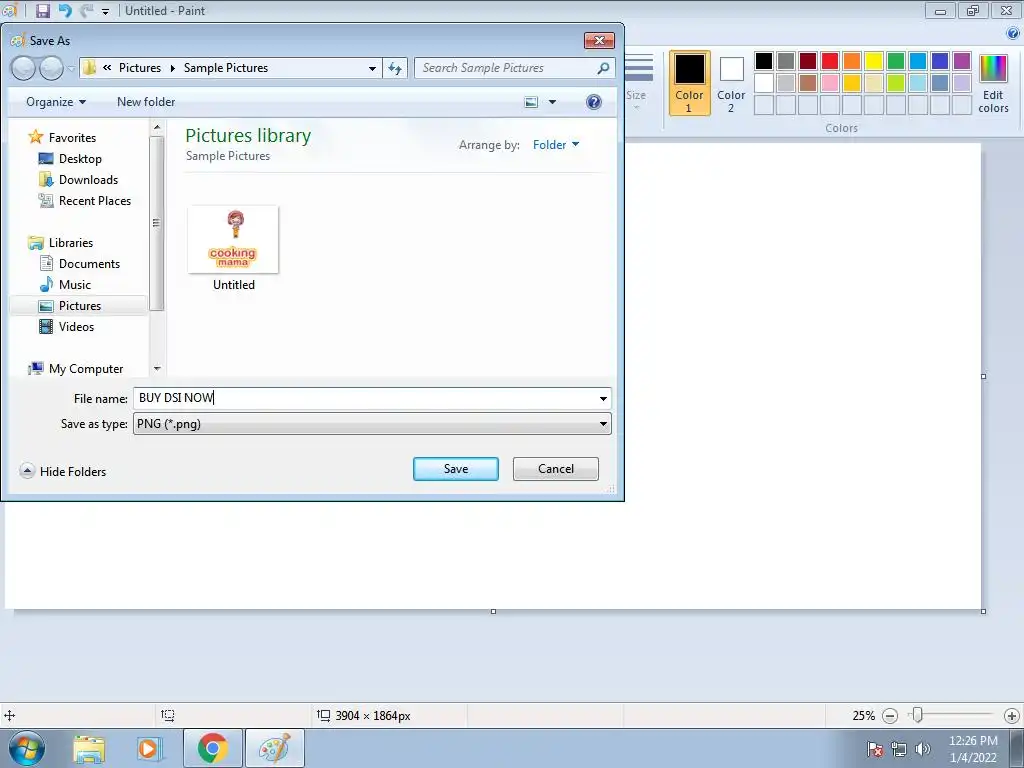Open the Windows Start menu
The height and width of the screenshot is (768, 1024).
(x=27, y=748)
